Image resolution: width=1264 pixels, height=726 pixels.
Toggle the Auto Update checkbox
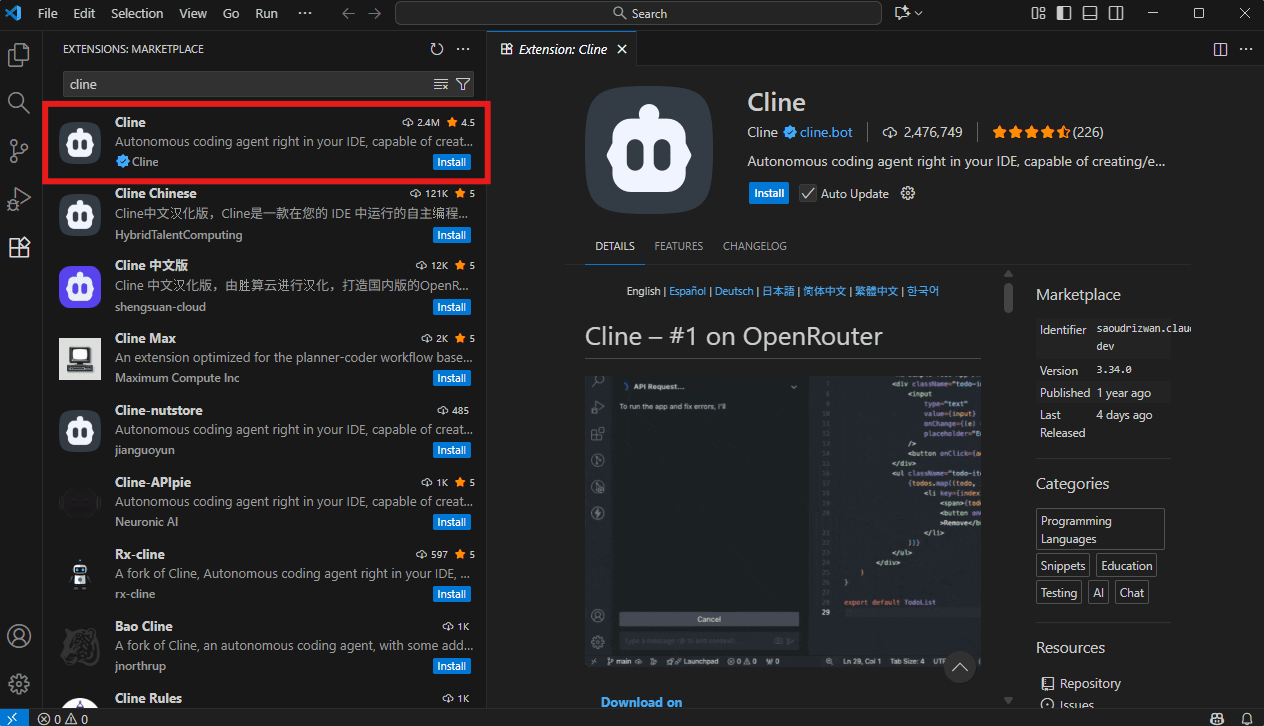808,193
